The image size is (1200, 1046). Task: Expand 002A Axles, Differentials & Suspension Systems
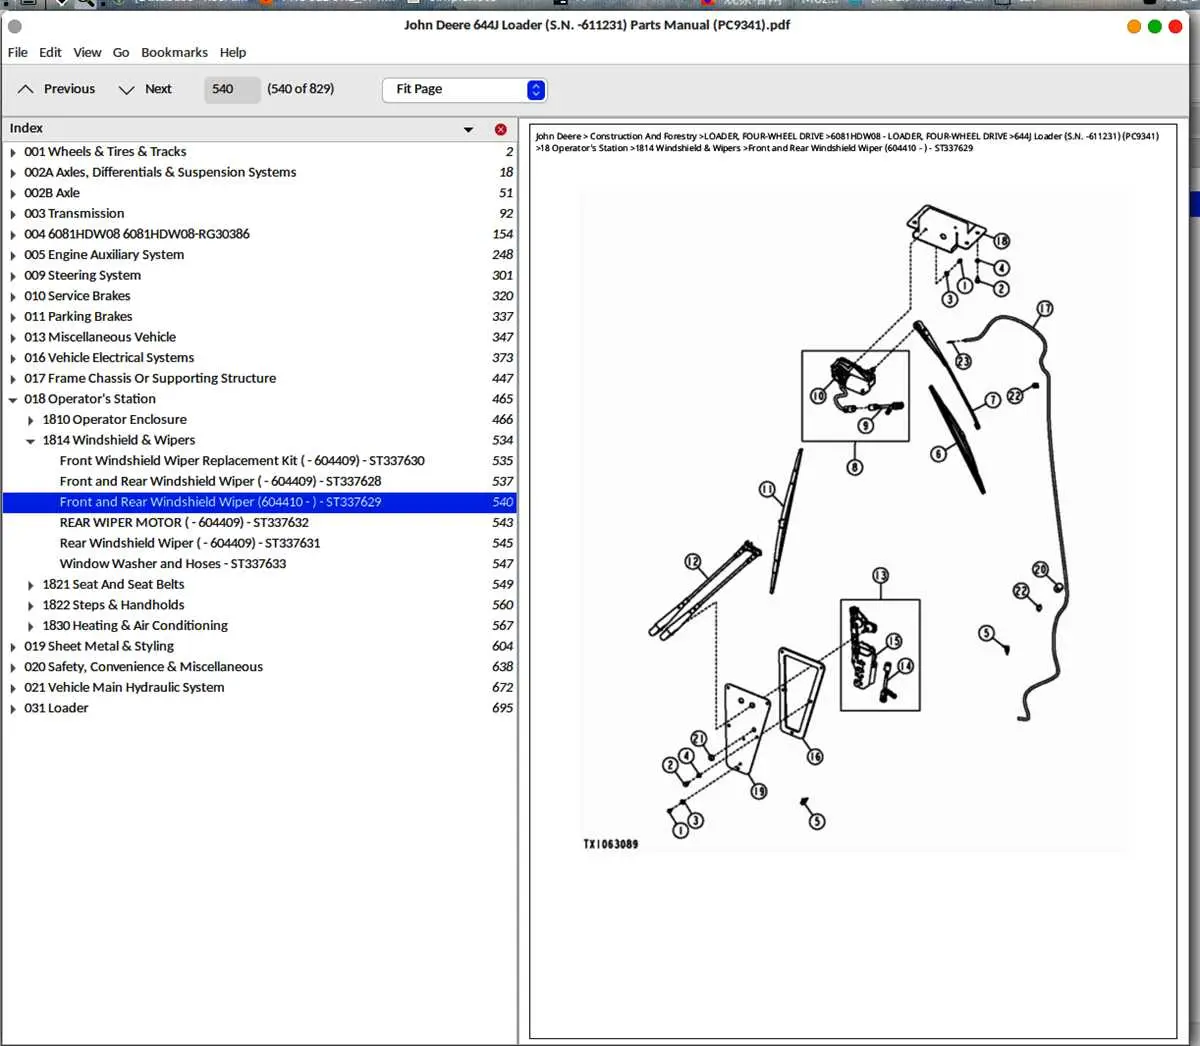[x=13, y=173]
